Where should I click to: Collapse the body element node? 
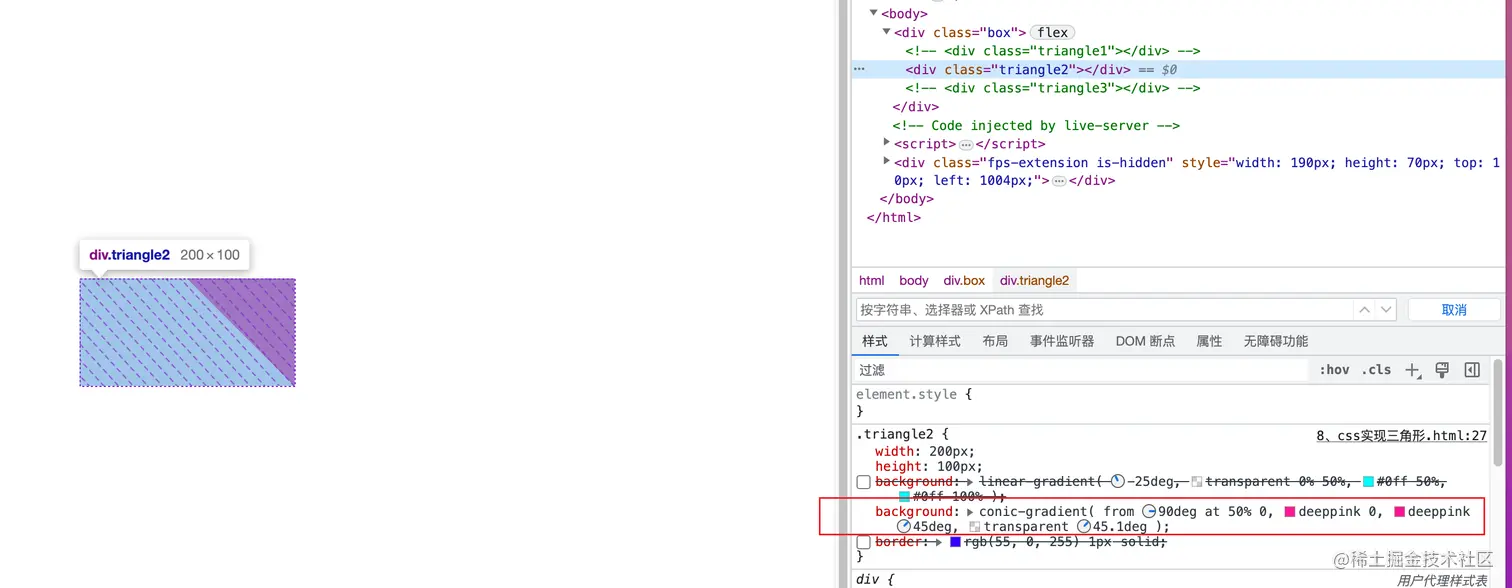[873, 13]
